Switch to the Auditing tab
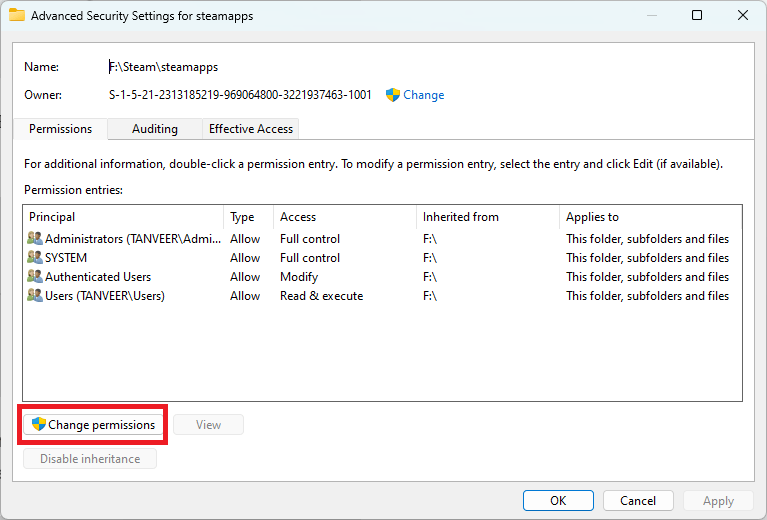 [x=155, y=129]
